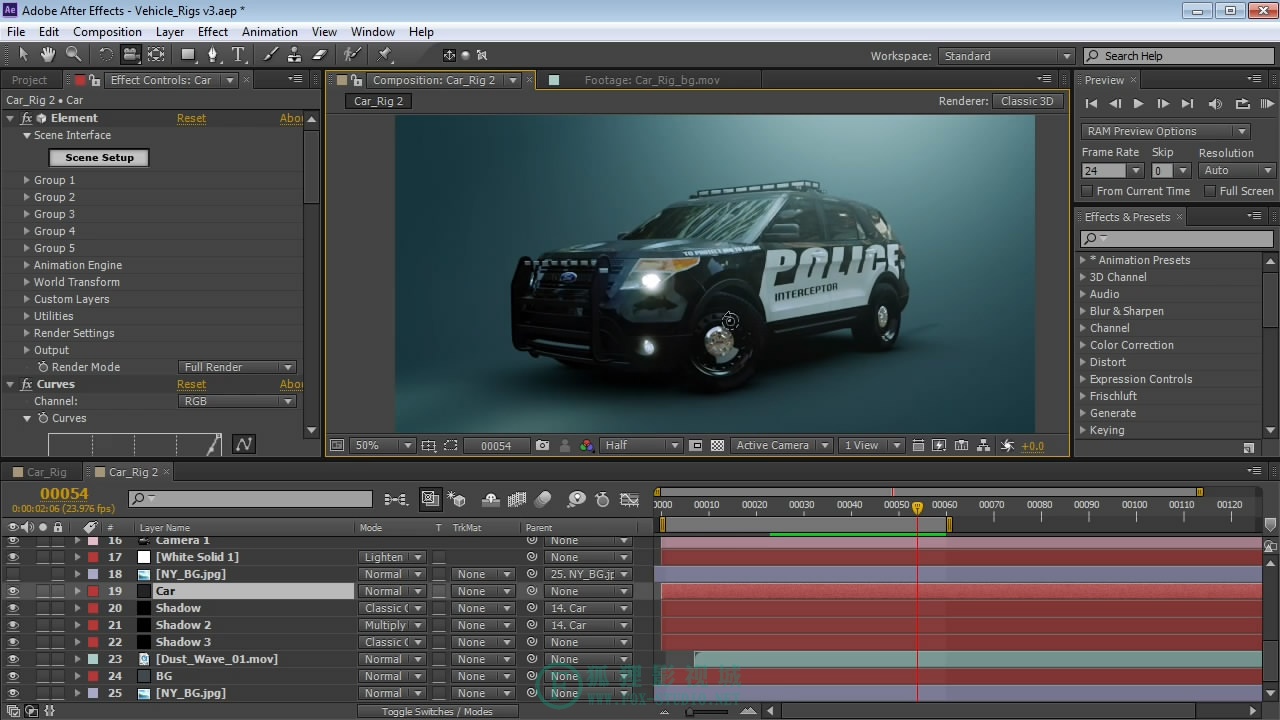The image size is (1280, 720).
Task: Switch to the Project panel tab
Action: point(29,80)
